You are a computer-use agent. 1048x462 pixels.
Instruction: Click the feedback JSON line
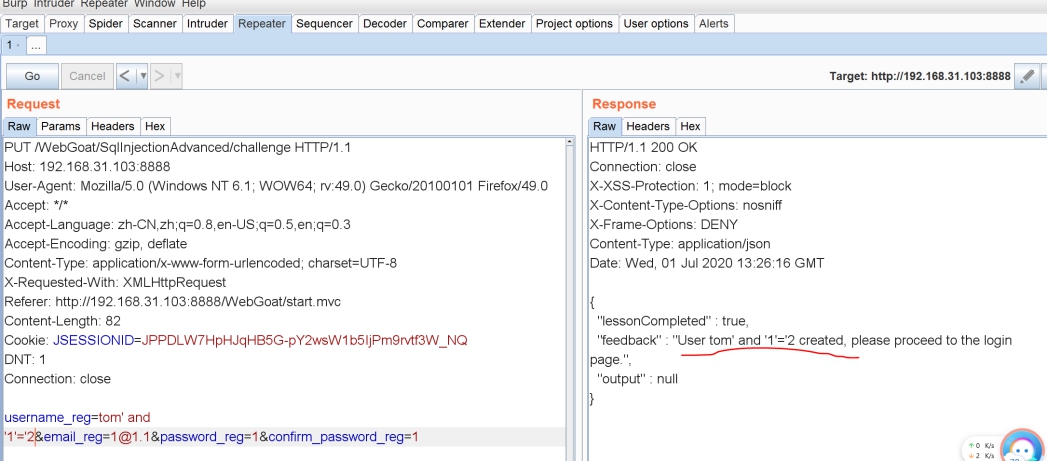pyautogui.click(x=801, y=350)
